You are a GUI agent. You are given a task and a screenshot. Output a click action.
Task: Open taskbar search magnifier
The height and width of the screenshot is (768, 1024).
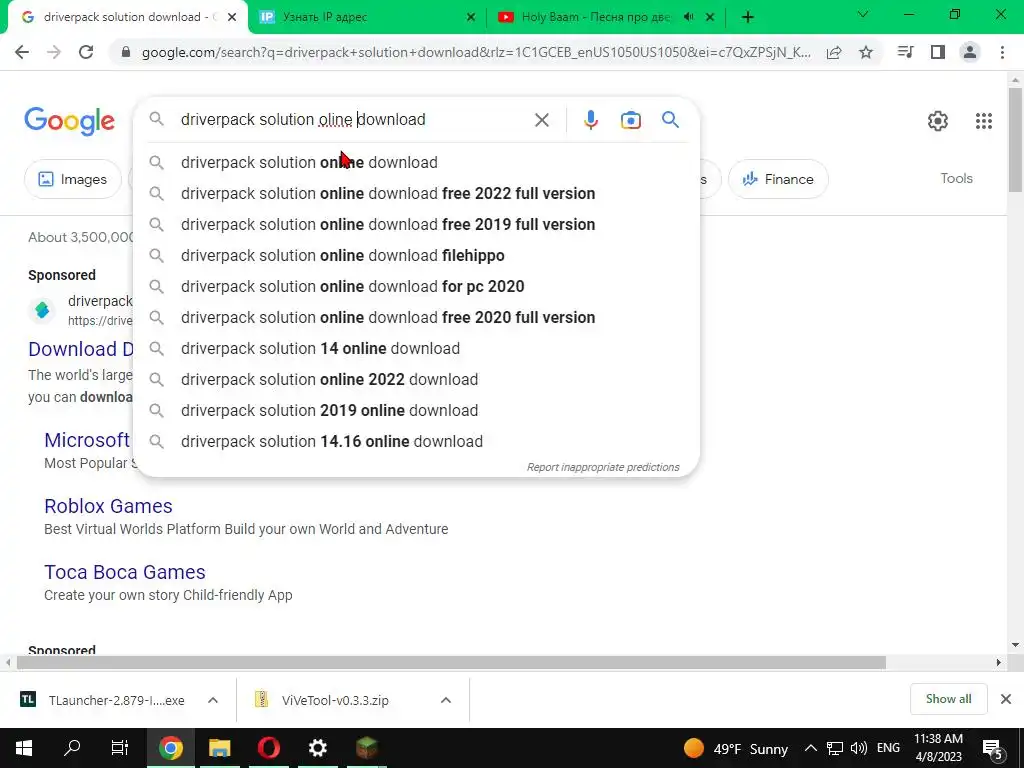[72, 748]
